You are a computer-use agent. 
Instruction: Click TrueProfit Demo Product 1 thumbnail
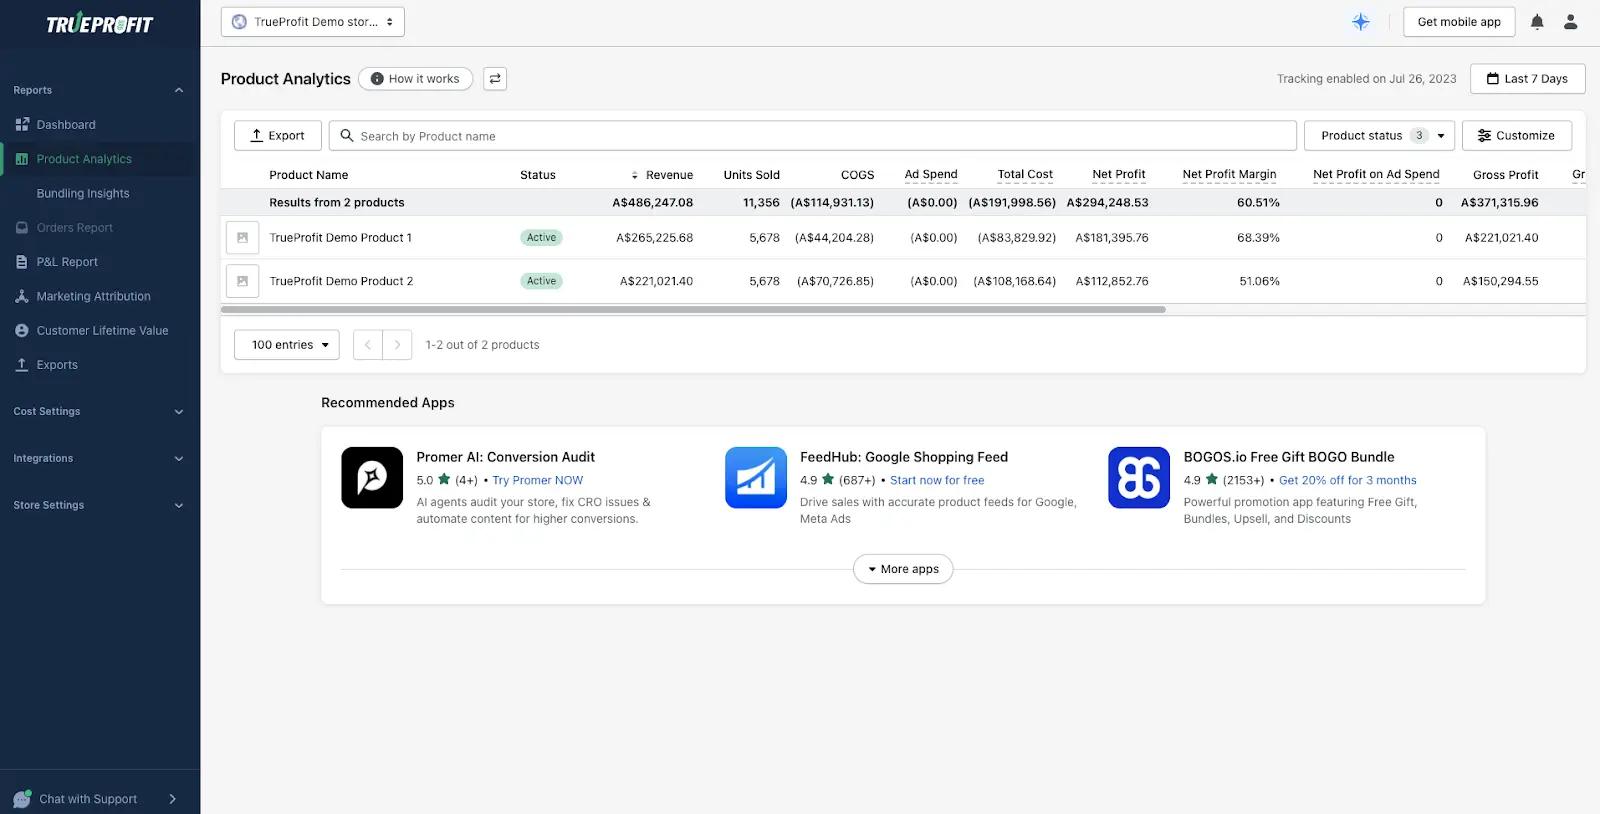pyautogui.click(x=242, y=238)
